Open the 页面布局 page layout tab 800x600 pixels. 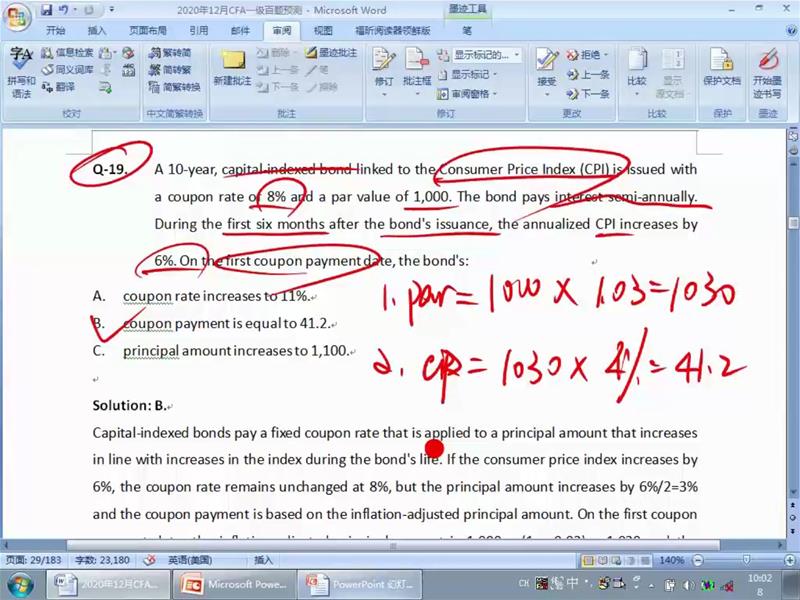coord(148,31)
